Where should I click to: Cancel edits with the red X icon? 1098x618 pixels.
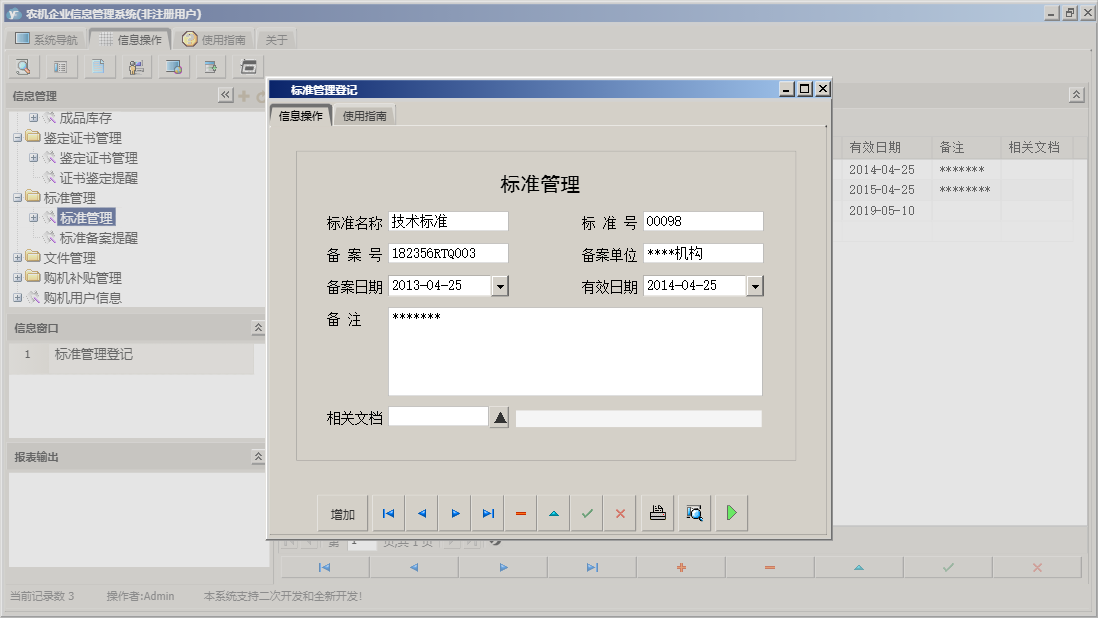[x=620, y=512]
